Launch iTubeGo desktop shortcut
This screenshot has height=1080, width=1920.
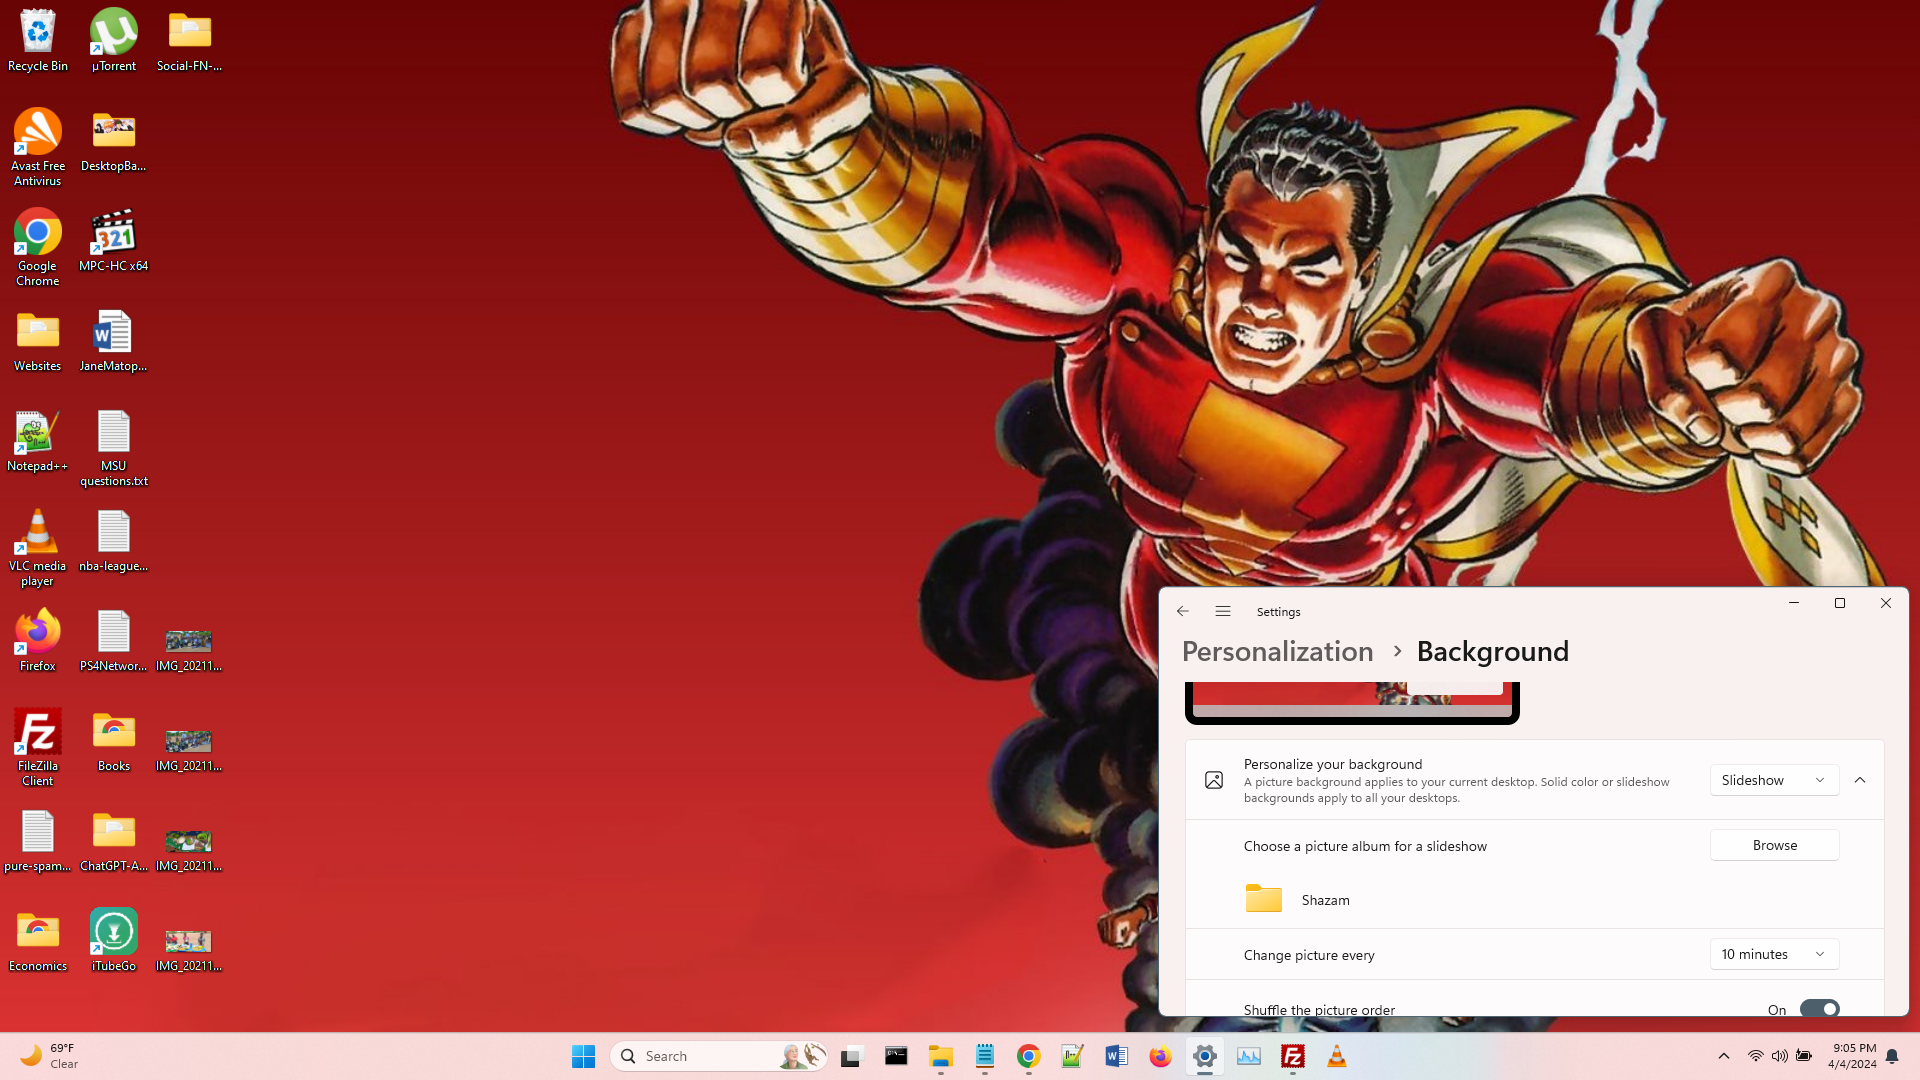tap(114, 941)
